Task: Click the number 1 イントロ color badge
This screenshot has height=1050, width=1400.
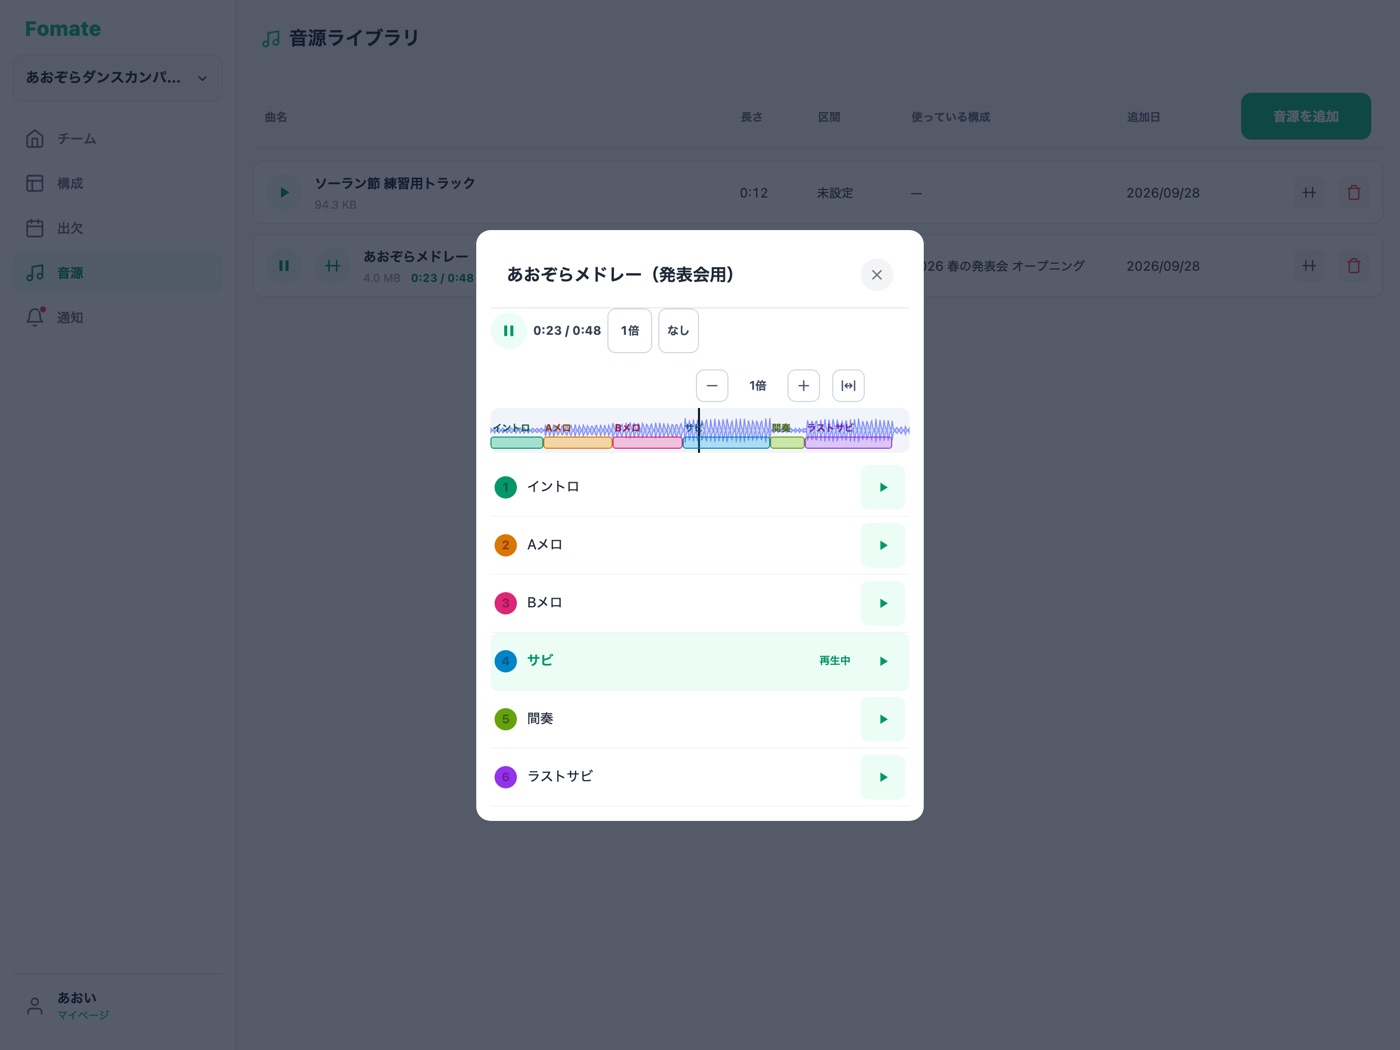Action: (506, 488)
